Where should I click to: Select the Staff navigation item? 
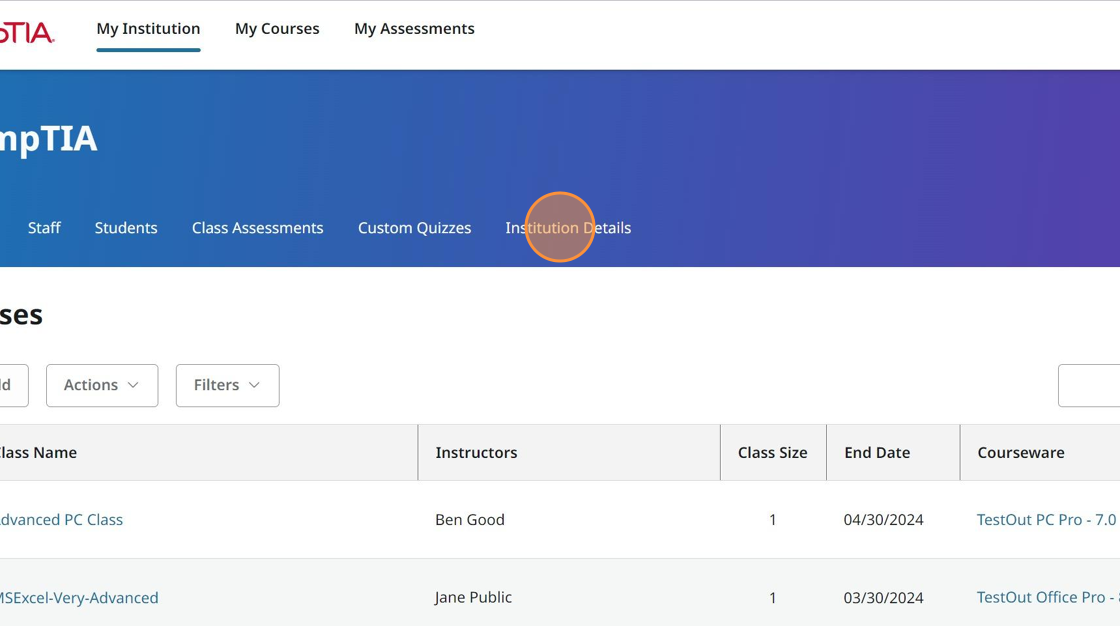click(44, 228)
